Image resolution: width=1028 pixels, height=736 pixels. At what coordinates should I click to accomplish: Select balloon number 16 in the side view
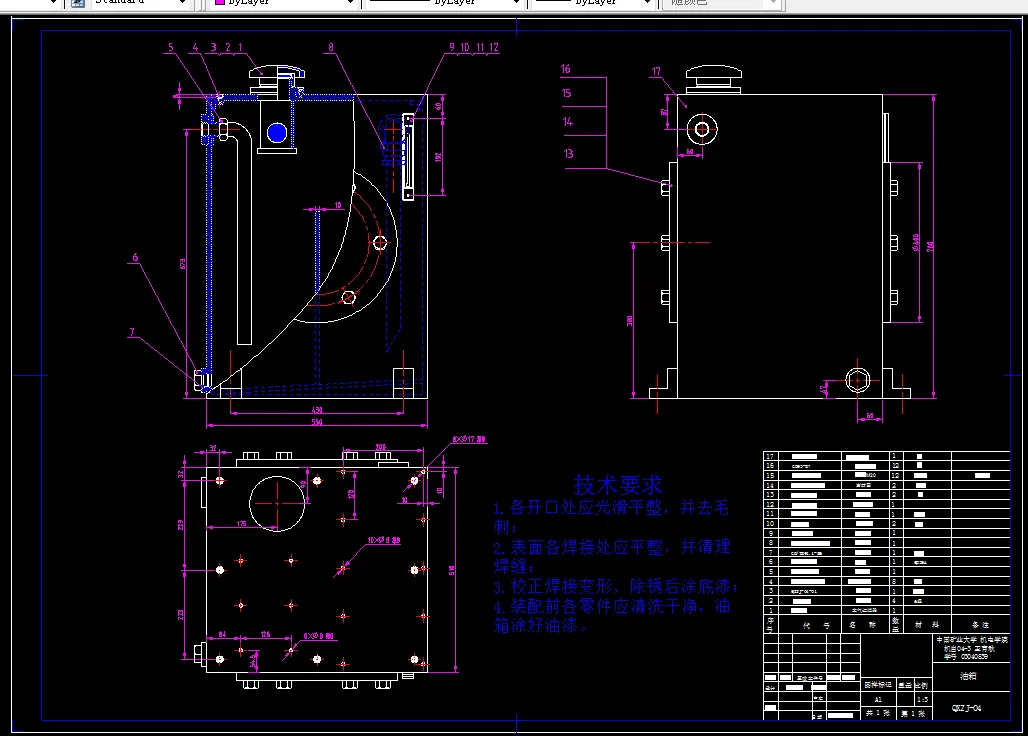(x=565, y=69)
